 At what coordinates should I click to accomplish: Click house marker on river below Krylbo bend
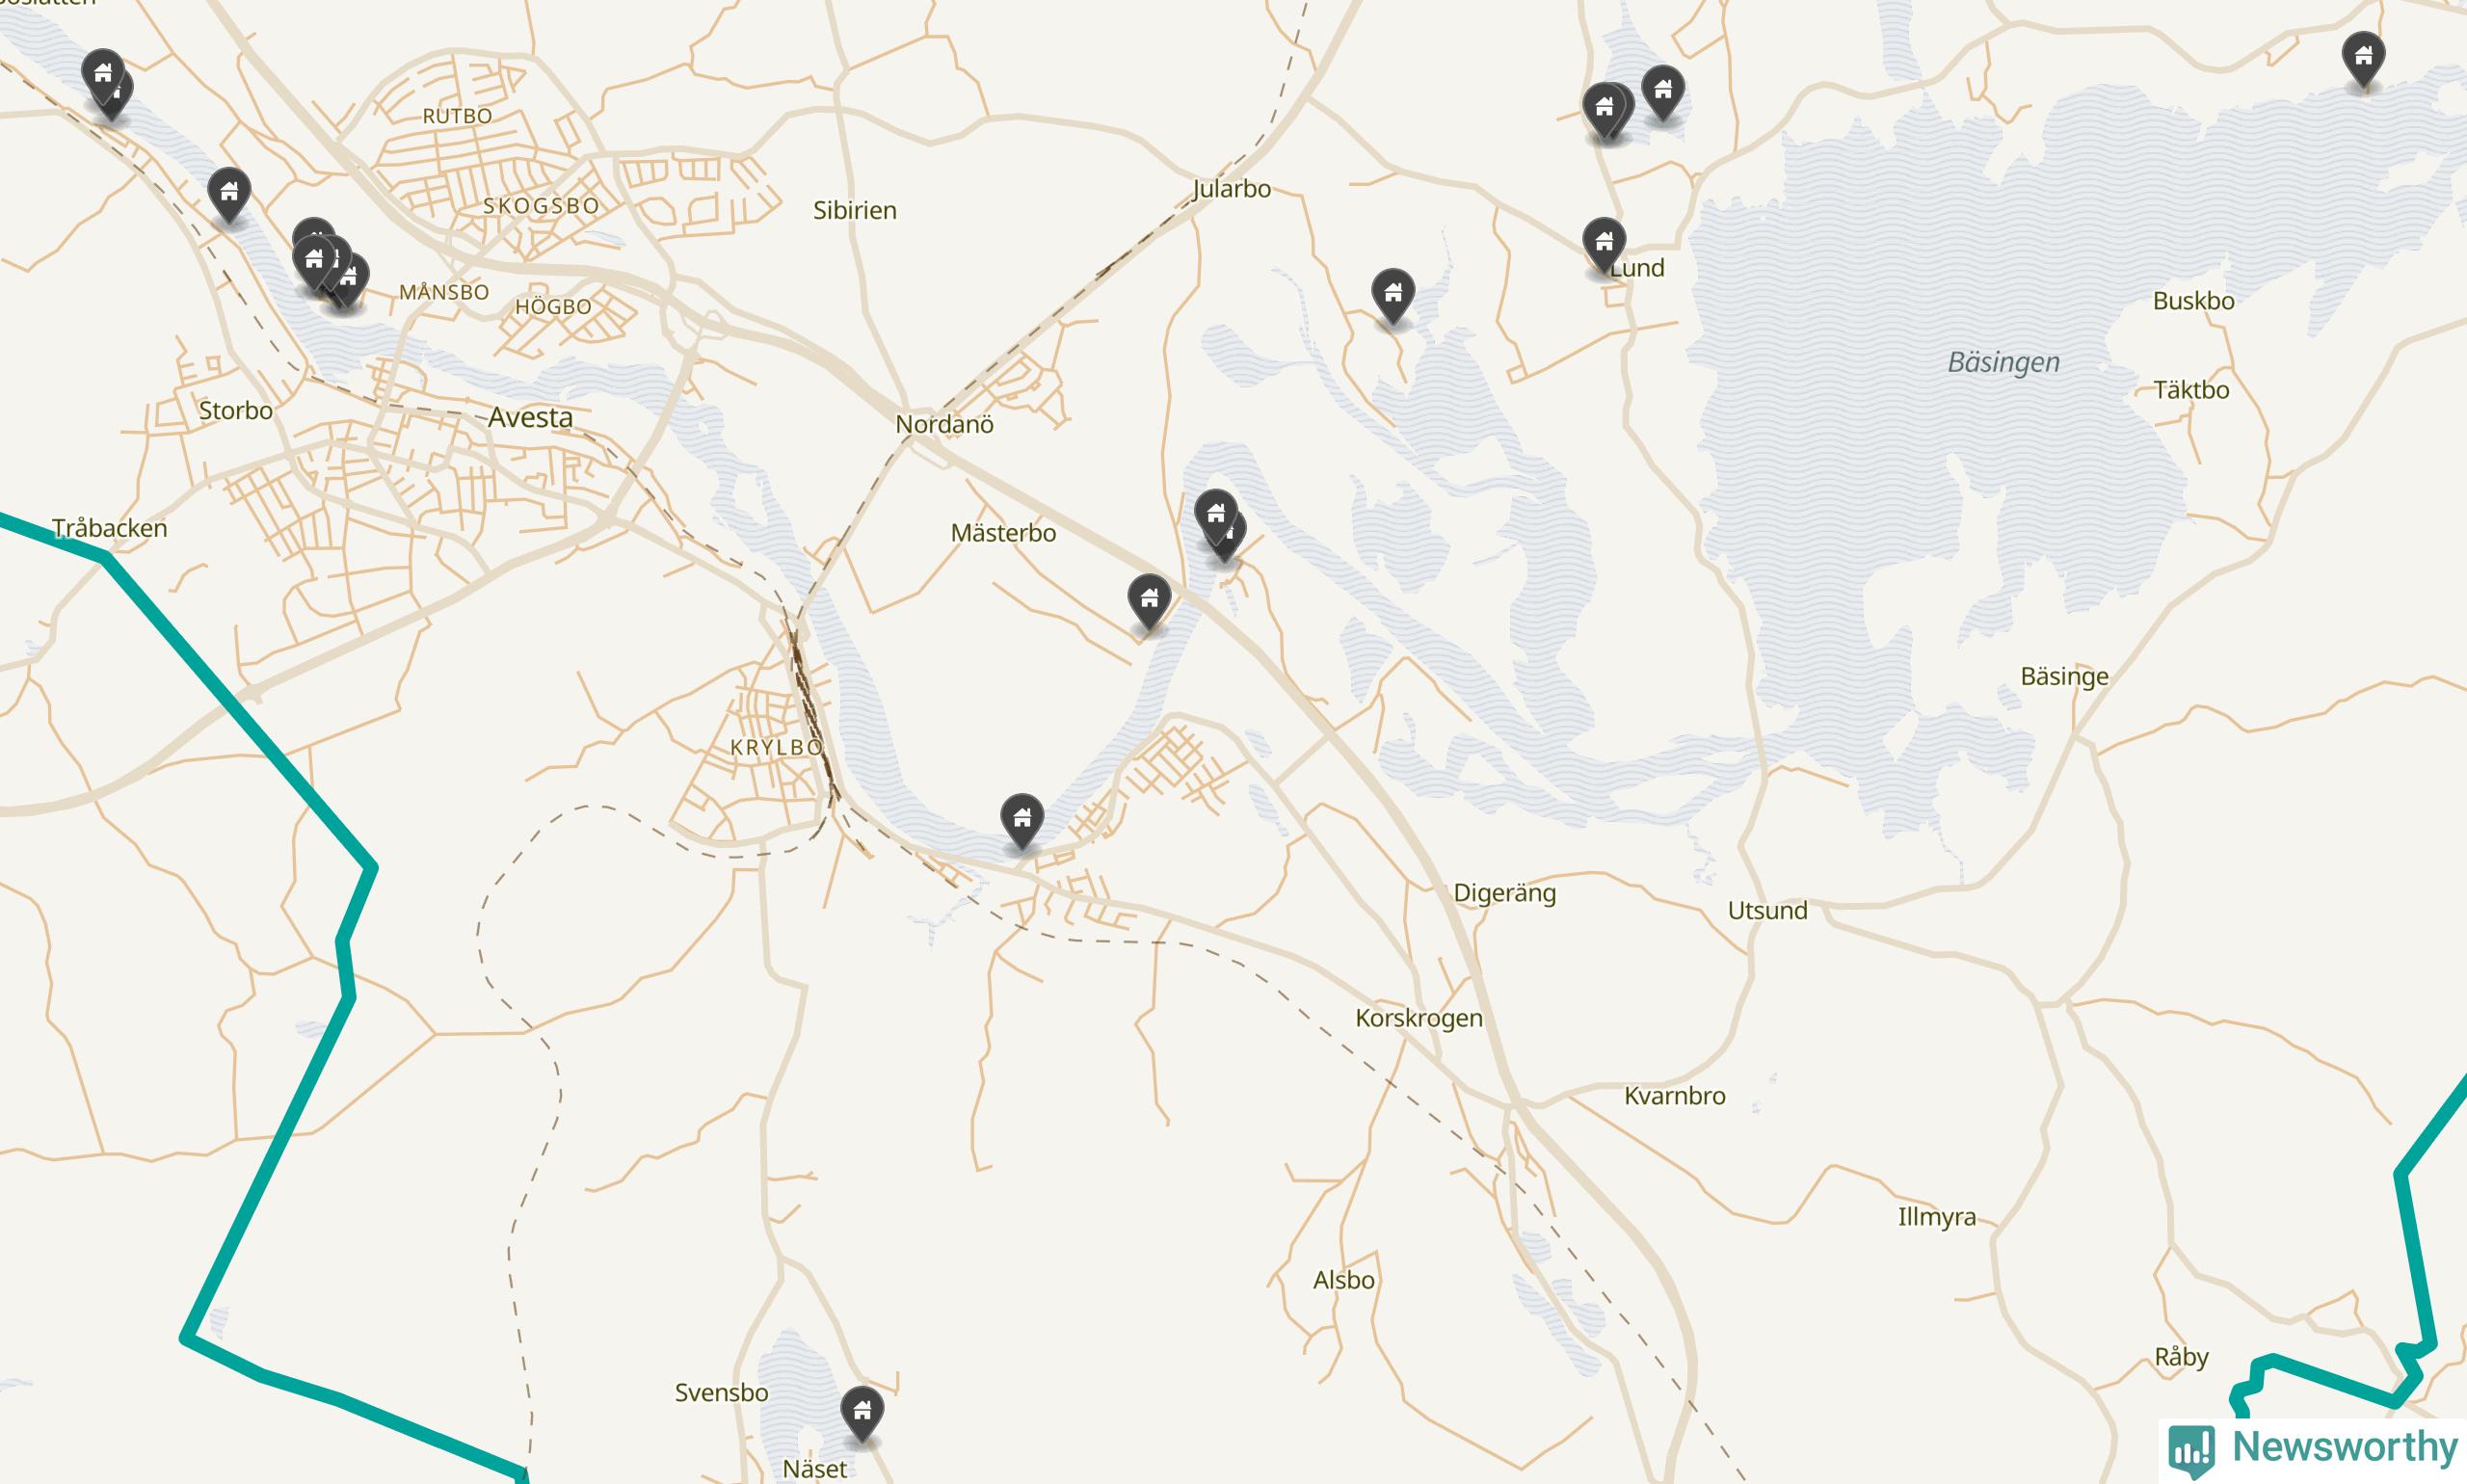(1021, 821)
